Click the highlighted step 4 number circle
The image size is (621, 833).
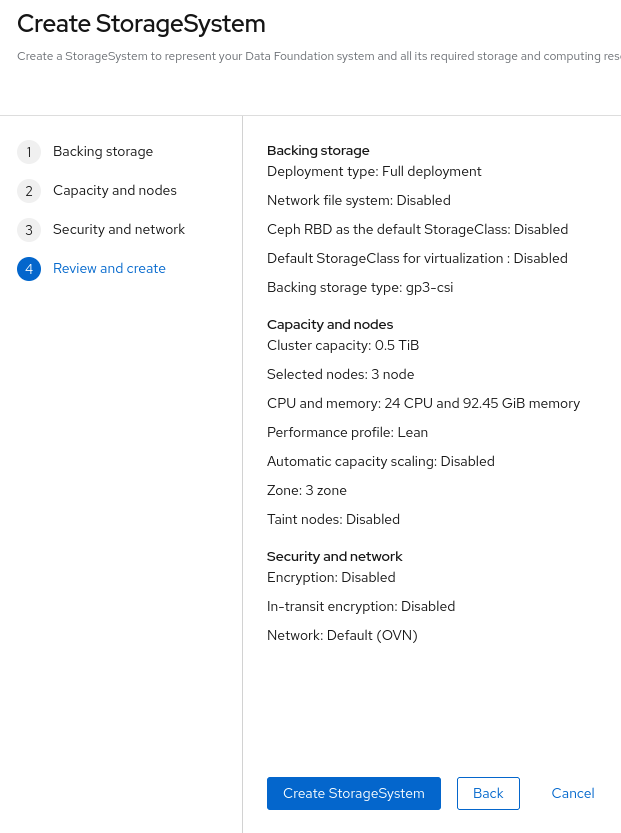[29, 269]
